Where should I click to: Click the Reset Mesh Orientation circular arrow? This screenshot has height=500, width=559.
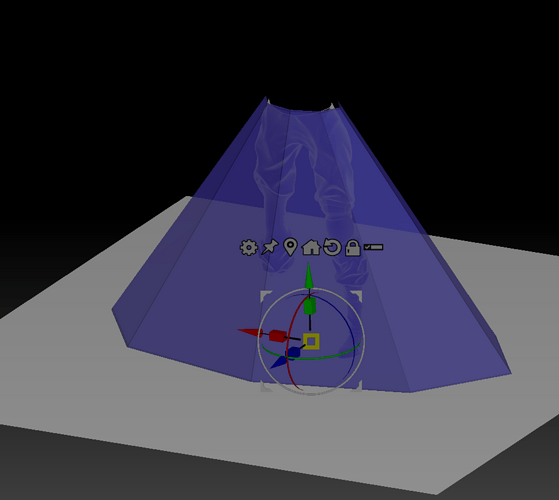tap(332, 247)
